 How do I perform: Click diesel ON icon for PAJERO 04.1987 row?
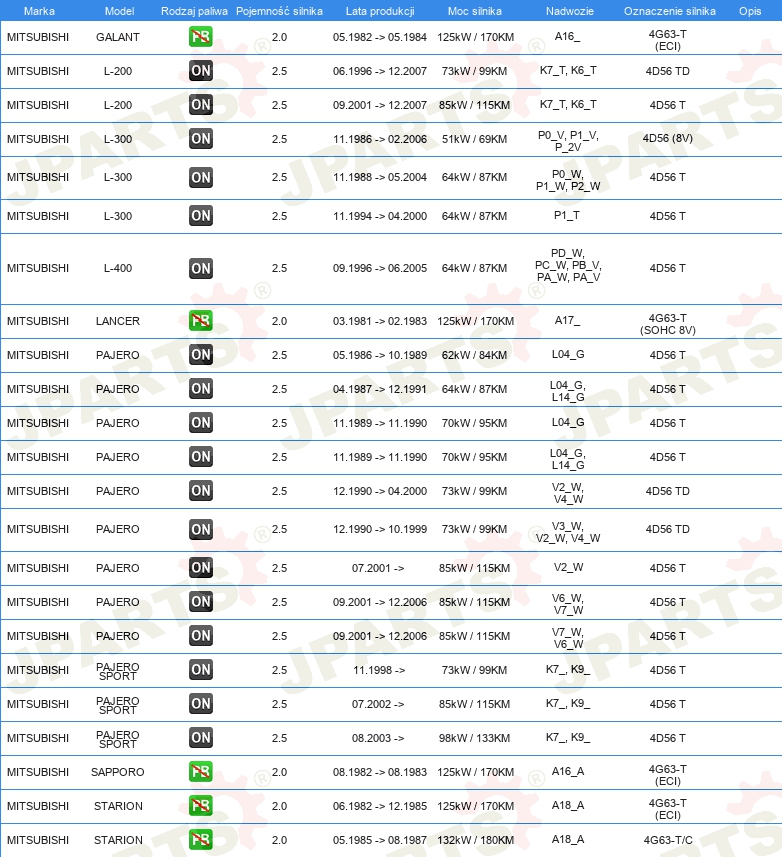click(201, 389)
